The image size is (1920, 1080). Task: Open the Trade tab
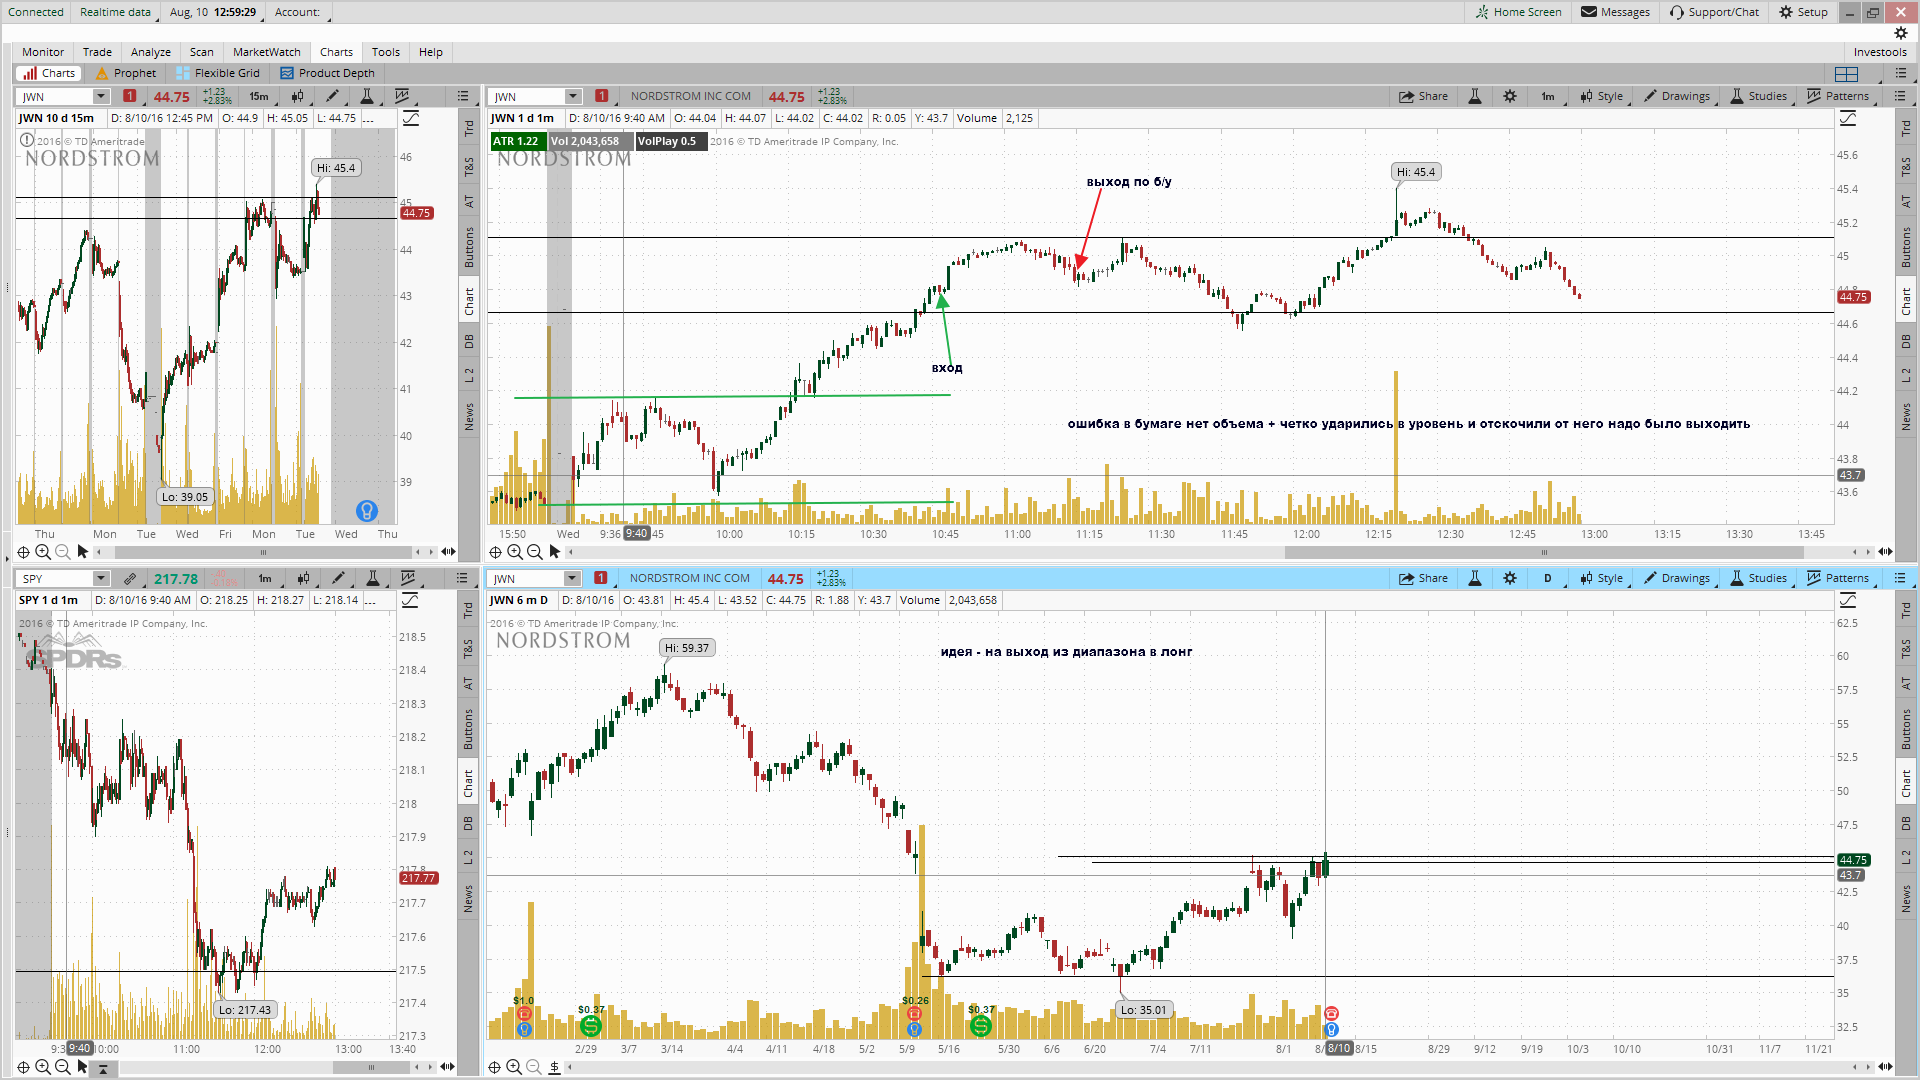click(97, 52)
